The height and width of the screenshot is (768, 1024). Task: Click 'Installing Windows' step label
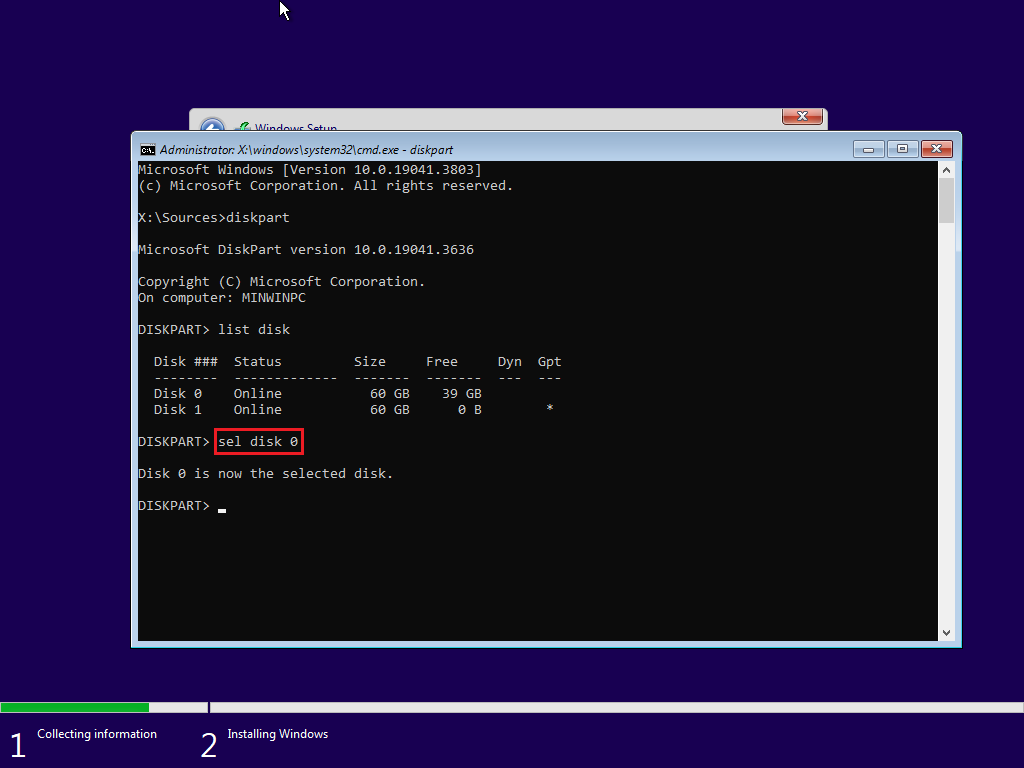point(278,734)
